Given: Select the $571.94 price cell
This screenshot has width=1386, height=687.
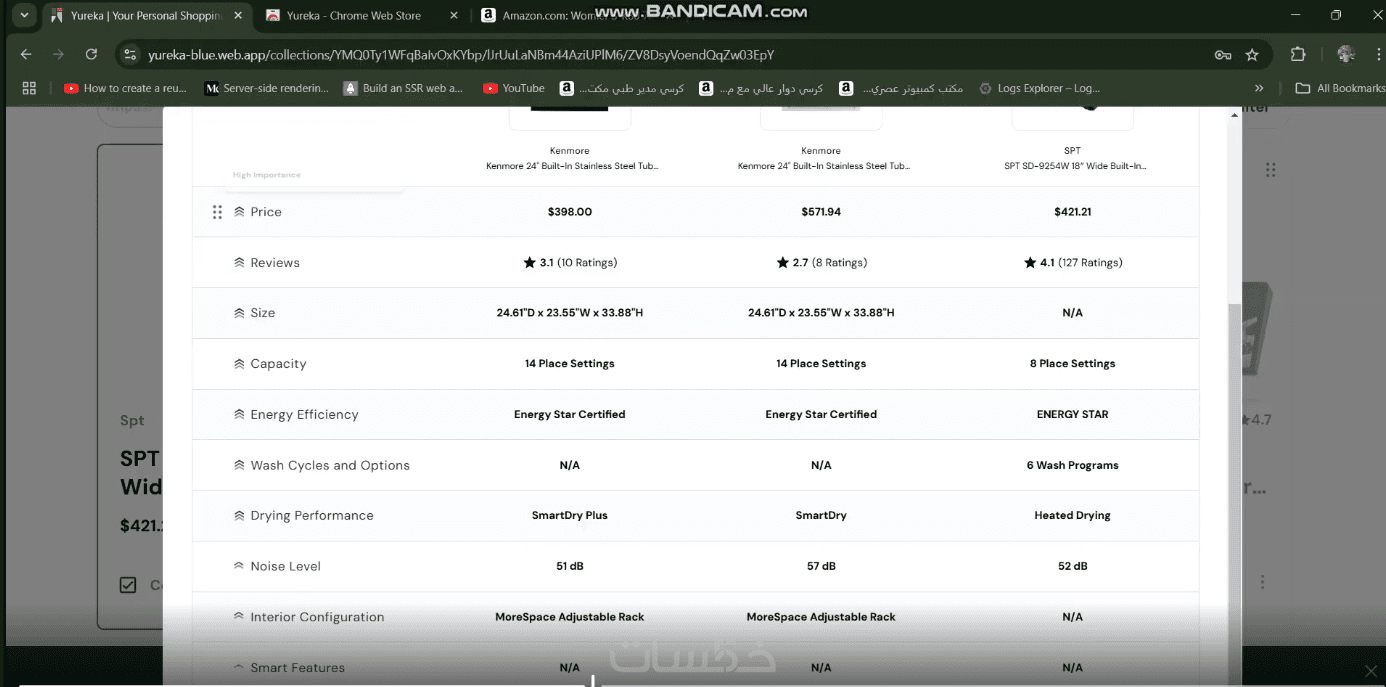Looking at the screenshot, I should click(821, 212).
